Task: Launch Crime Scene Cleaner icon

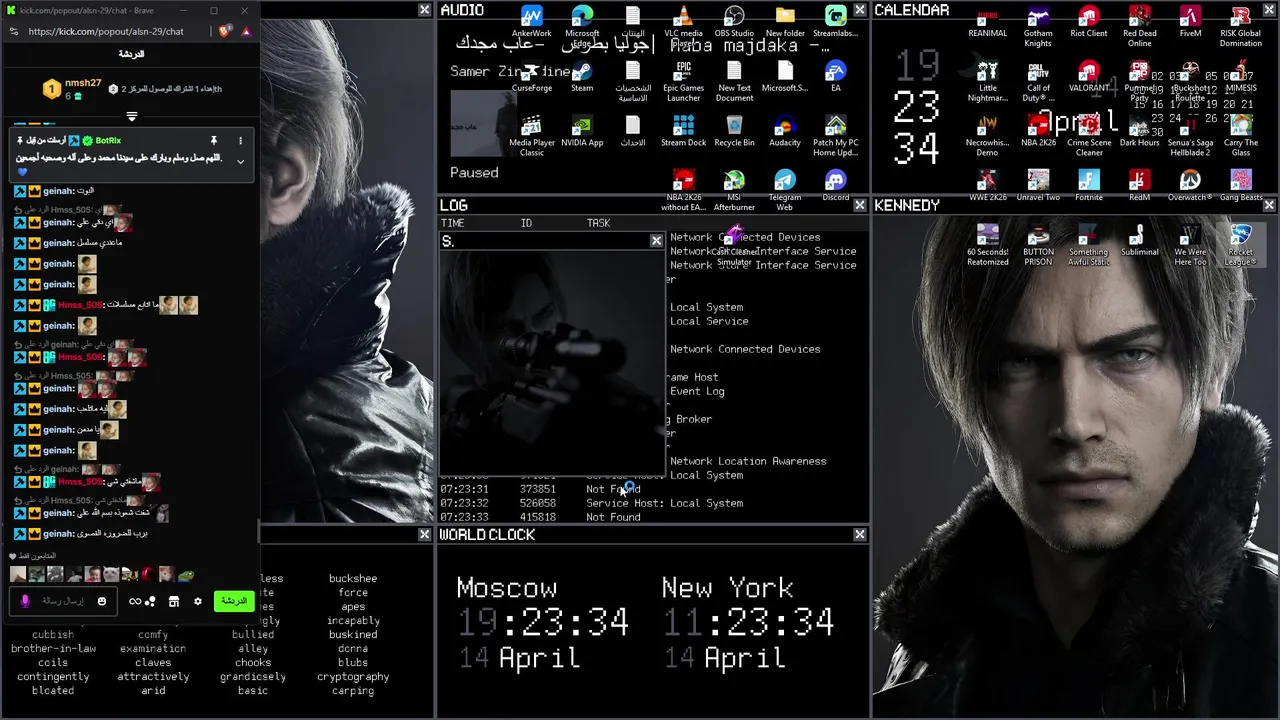Action: (x=1089, y=136)
